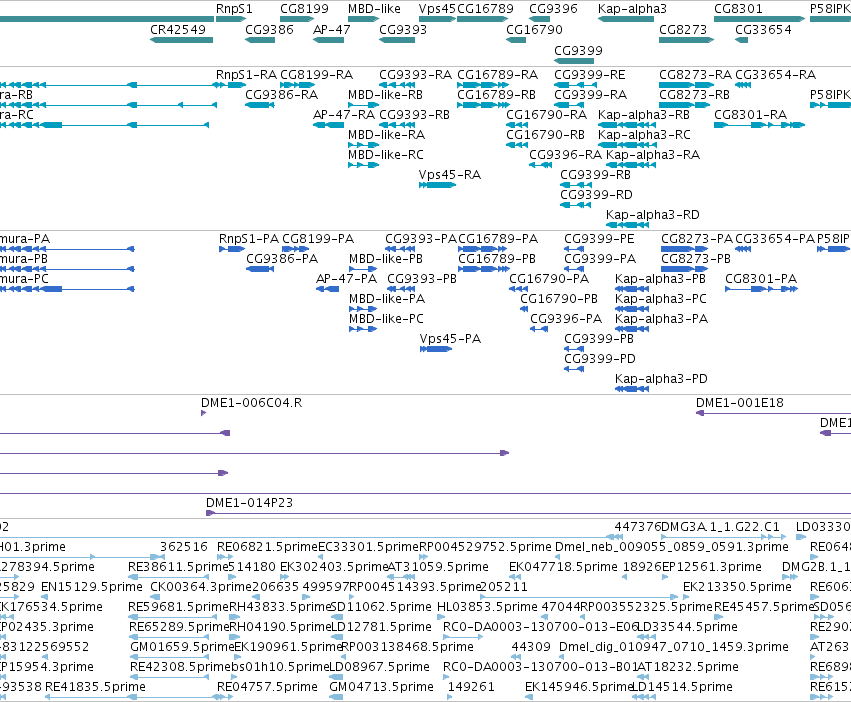The height and width of the screenshot is (702, 851).
Task: Click transcript label CG9399-RE
Action: 589,74
